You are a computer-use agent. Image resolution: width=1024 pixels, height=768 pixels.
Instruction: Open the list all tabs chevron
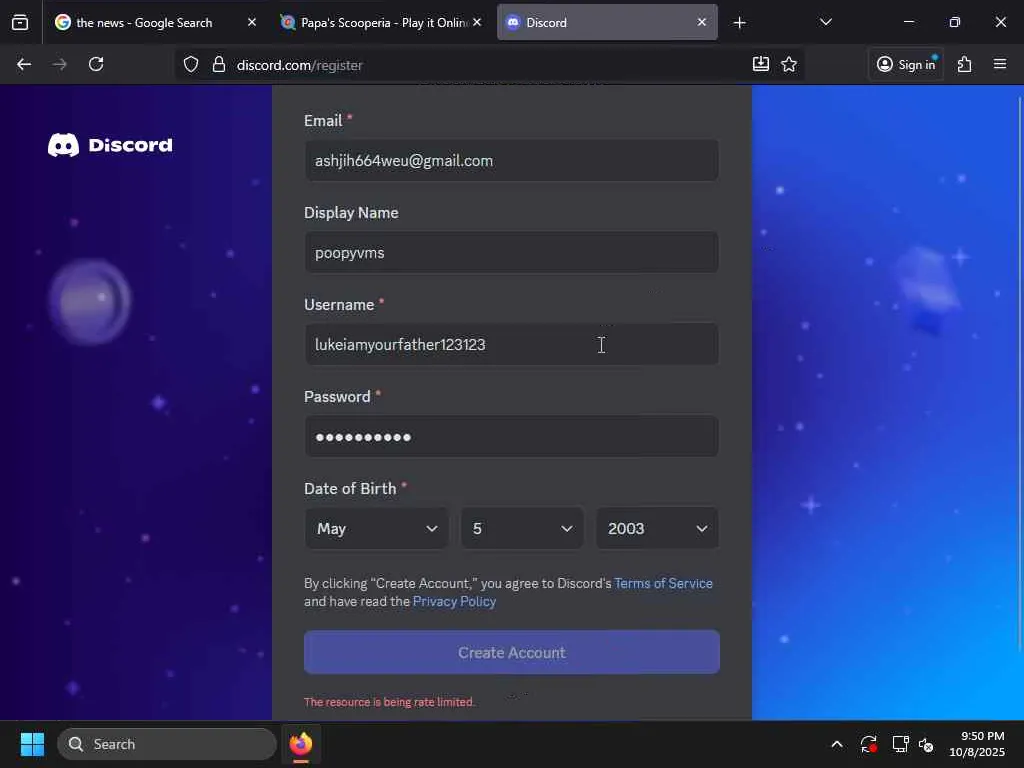tap(825, 22)
